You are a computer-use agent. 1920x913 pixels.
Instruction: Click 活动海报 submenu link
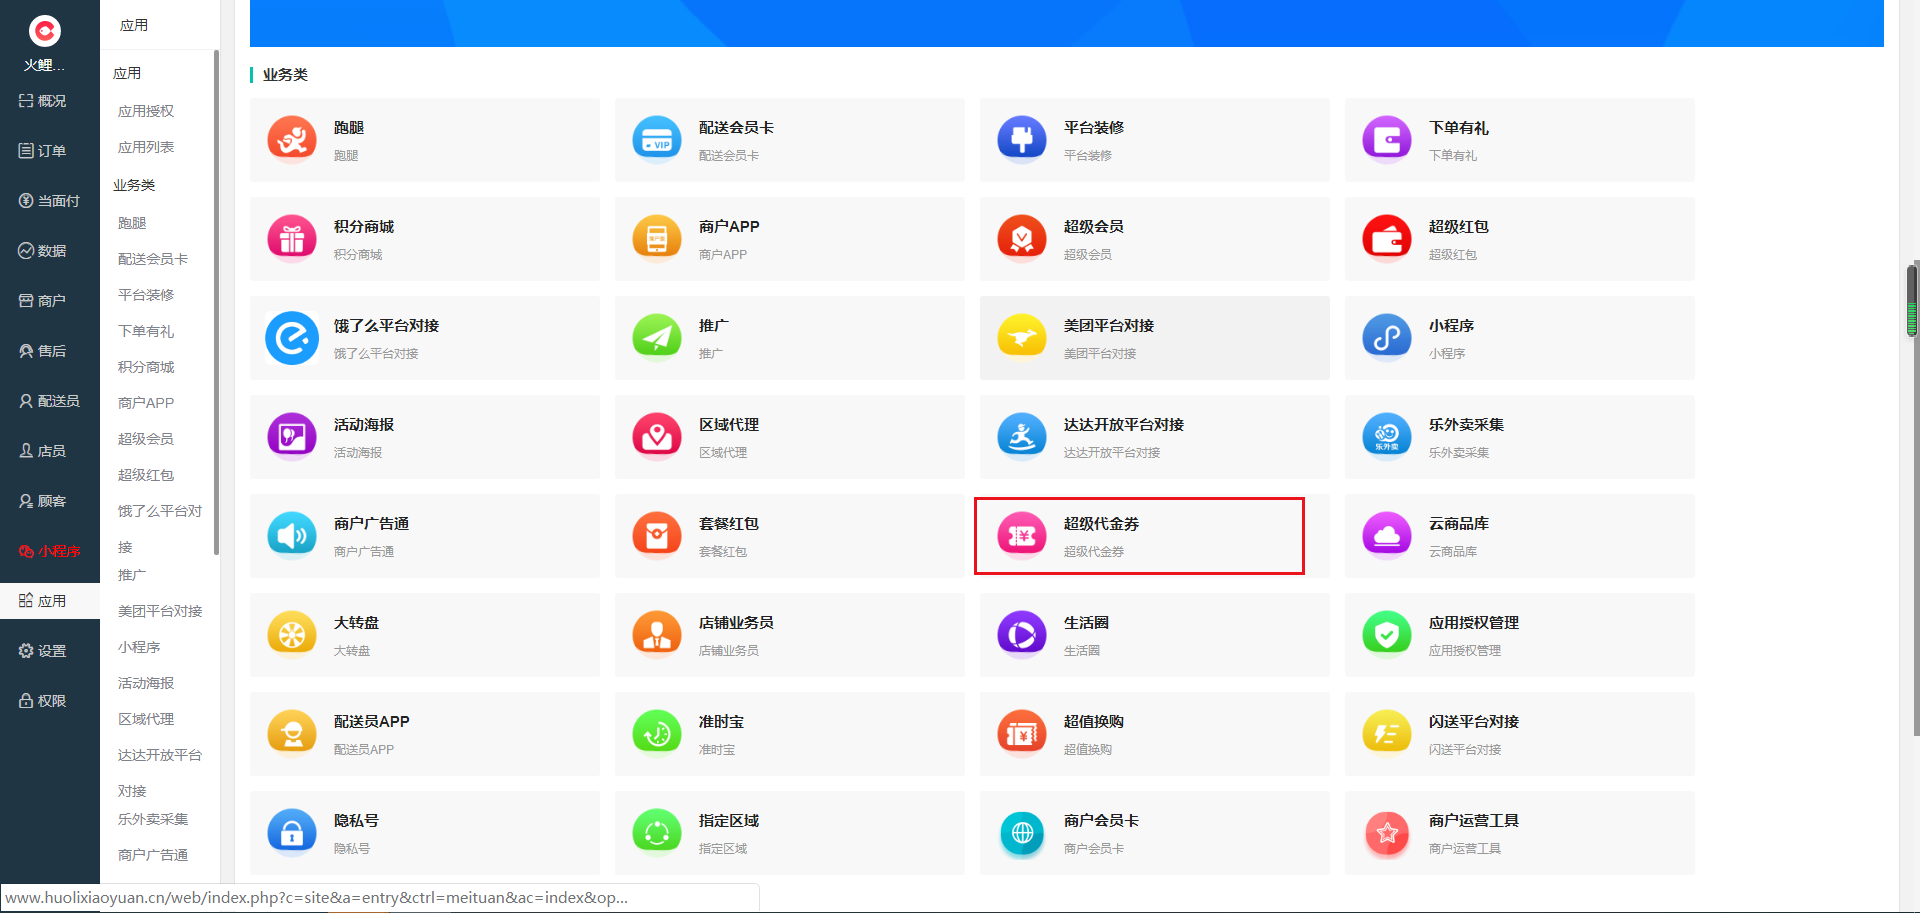(x=146, y=683)
